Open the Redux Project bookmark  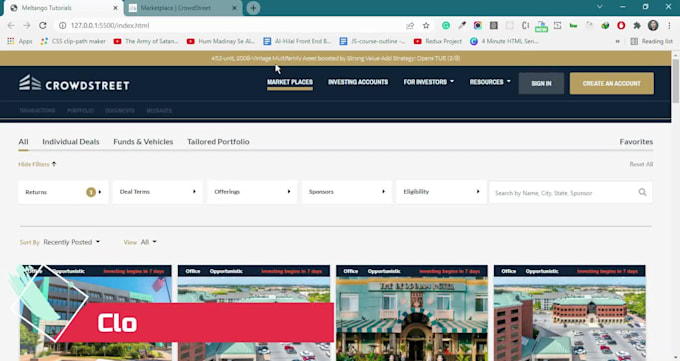(x=438, y=41)
